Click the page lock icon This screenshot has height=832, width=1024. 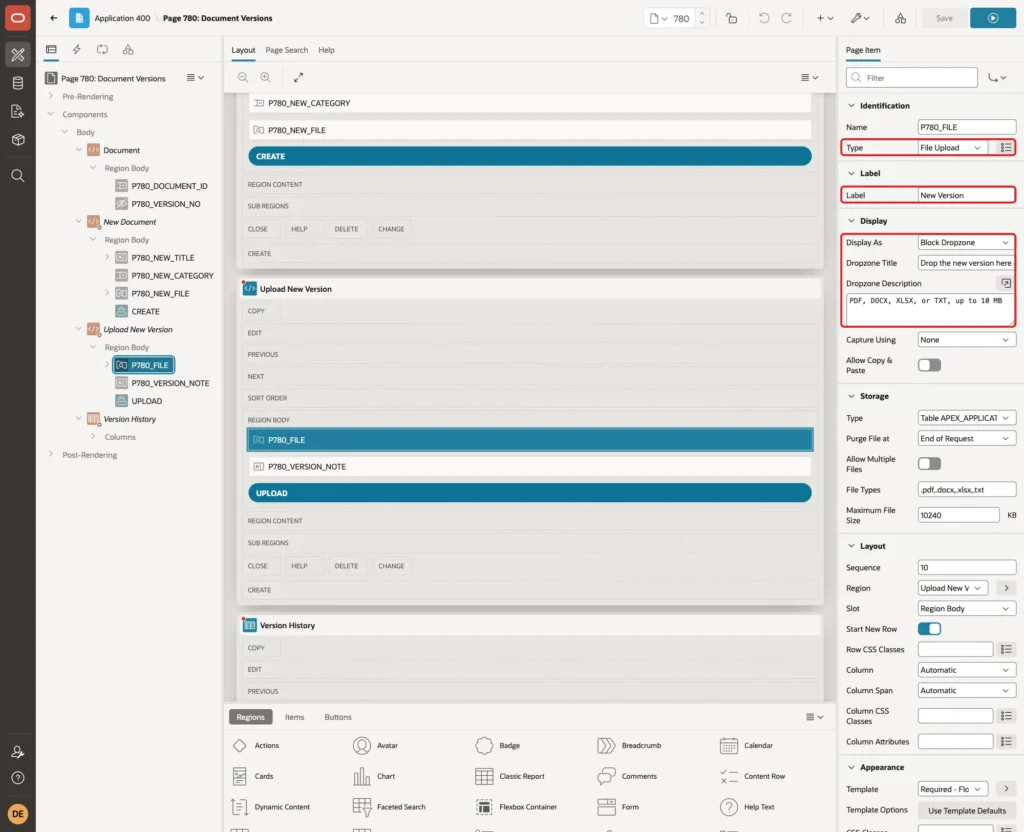(x=731, y=18)
